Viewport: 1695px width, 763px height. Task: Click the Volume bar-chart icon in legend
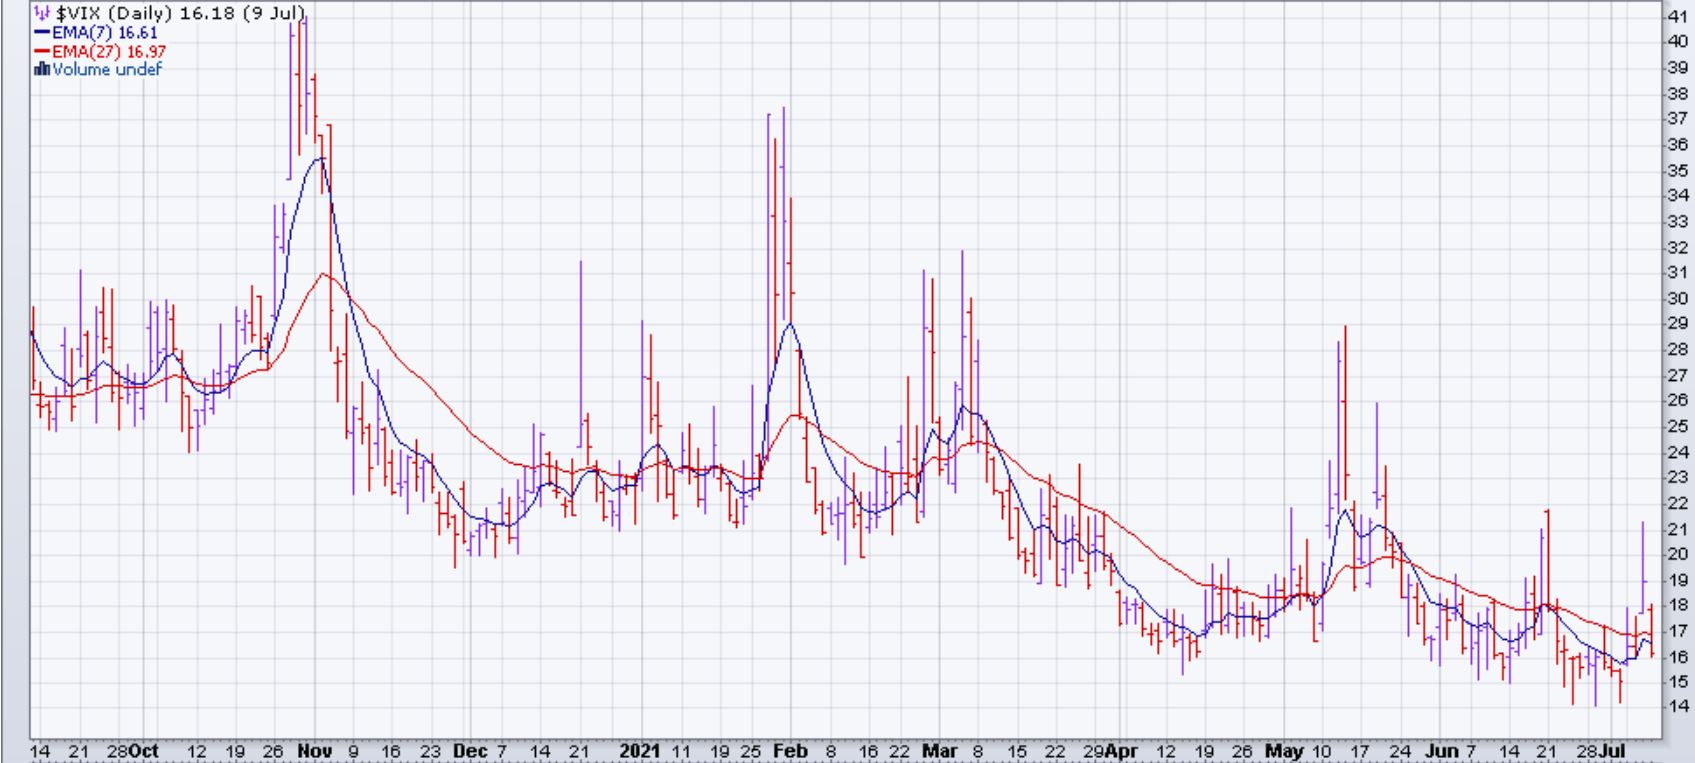[42, 69]
